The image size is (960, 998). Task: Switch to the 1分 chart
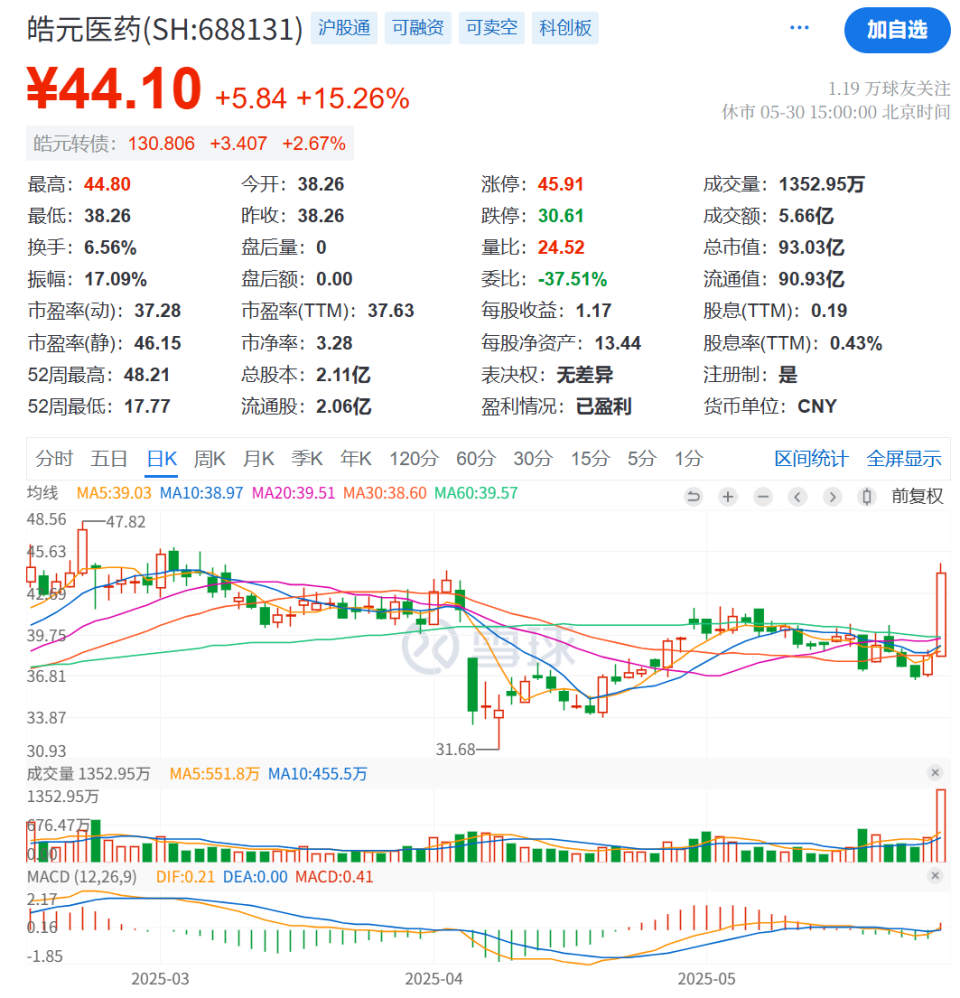(x=689, y=458)
